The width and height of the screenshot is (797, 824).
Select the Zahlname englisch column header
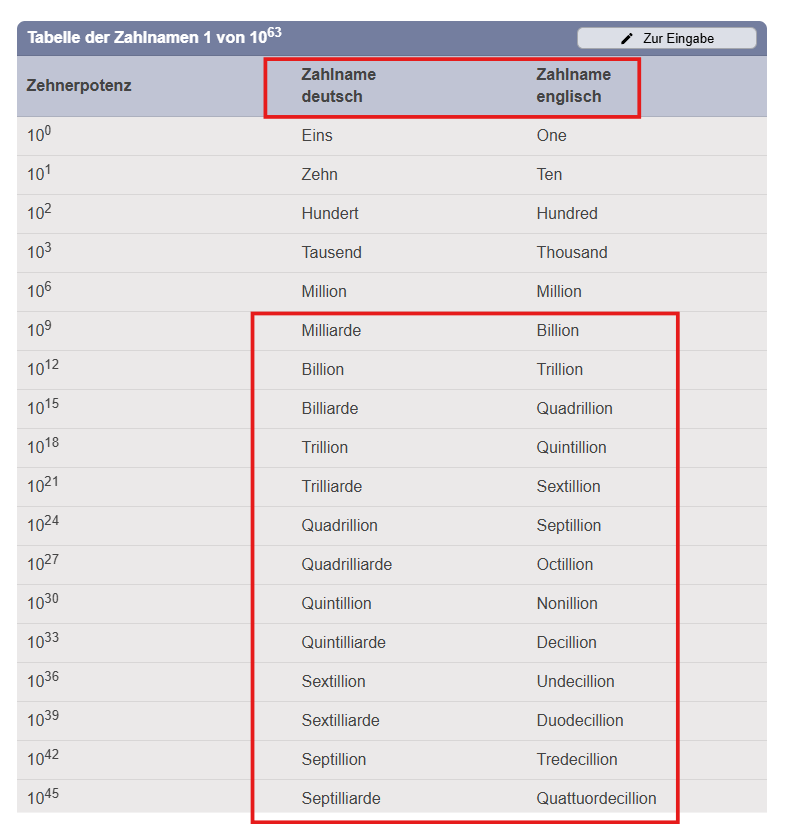click(x=573, y=85)
